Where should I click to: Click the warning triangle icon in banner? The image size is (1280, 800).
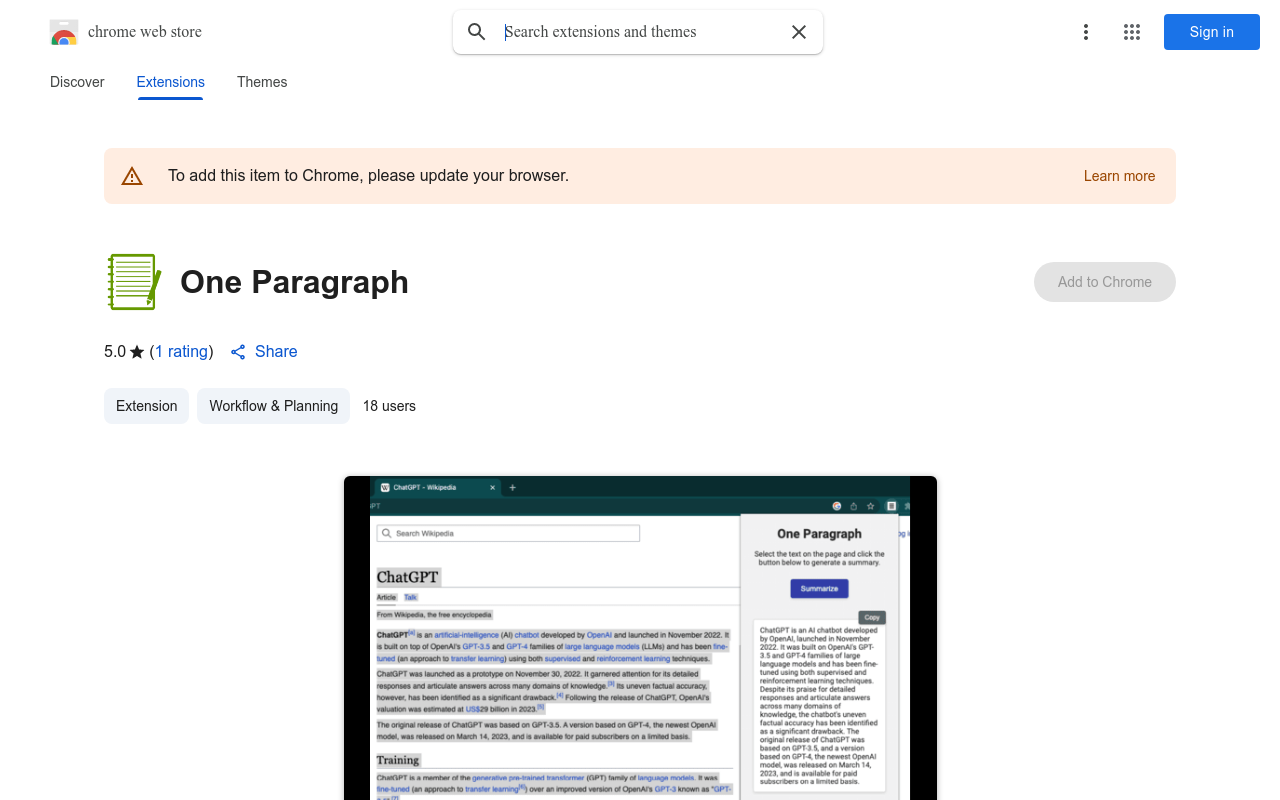[x=132, y=176]
